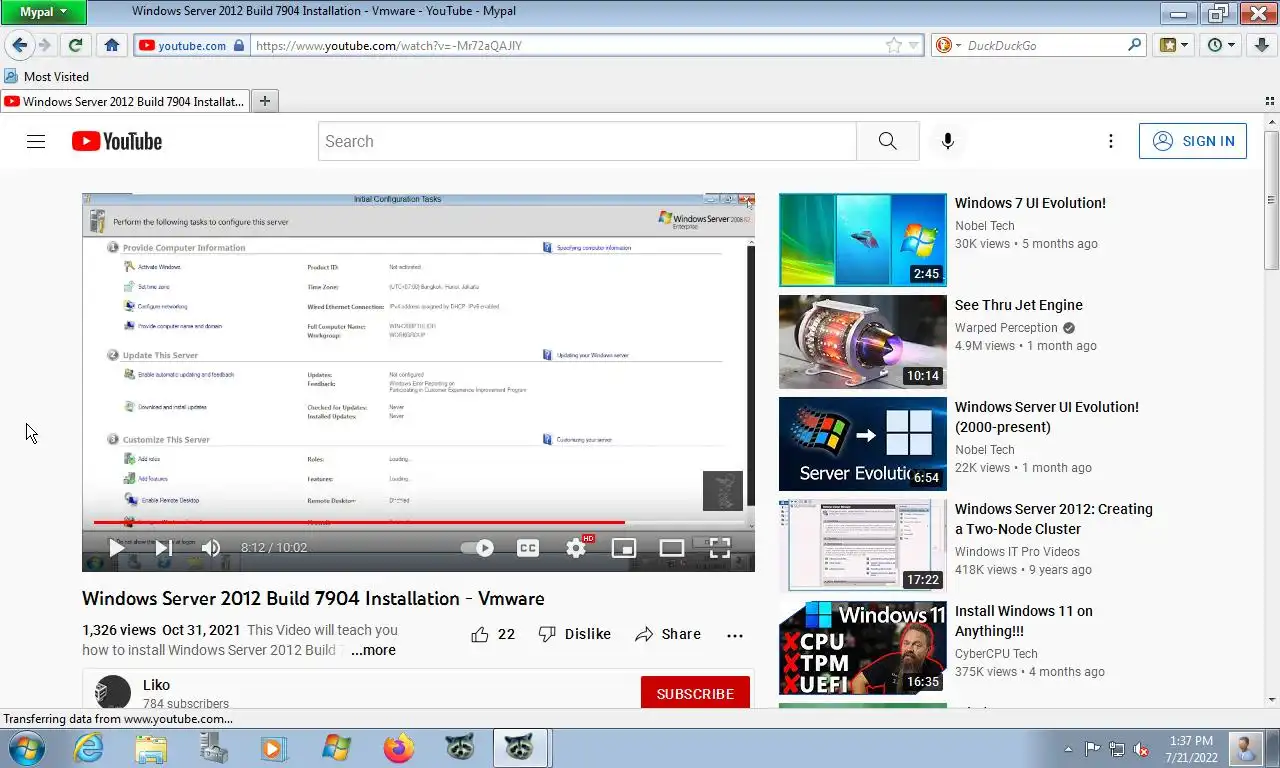This screenshot has width=1280, height=768.
Task: Enter full screen mode
Action: pos(719,547)
